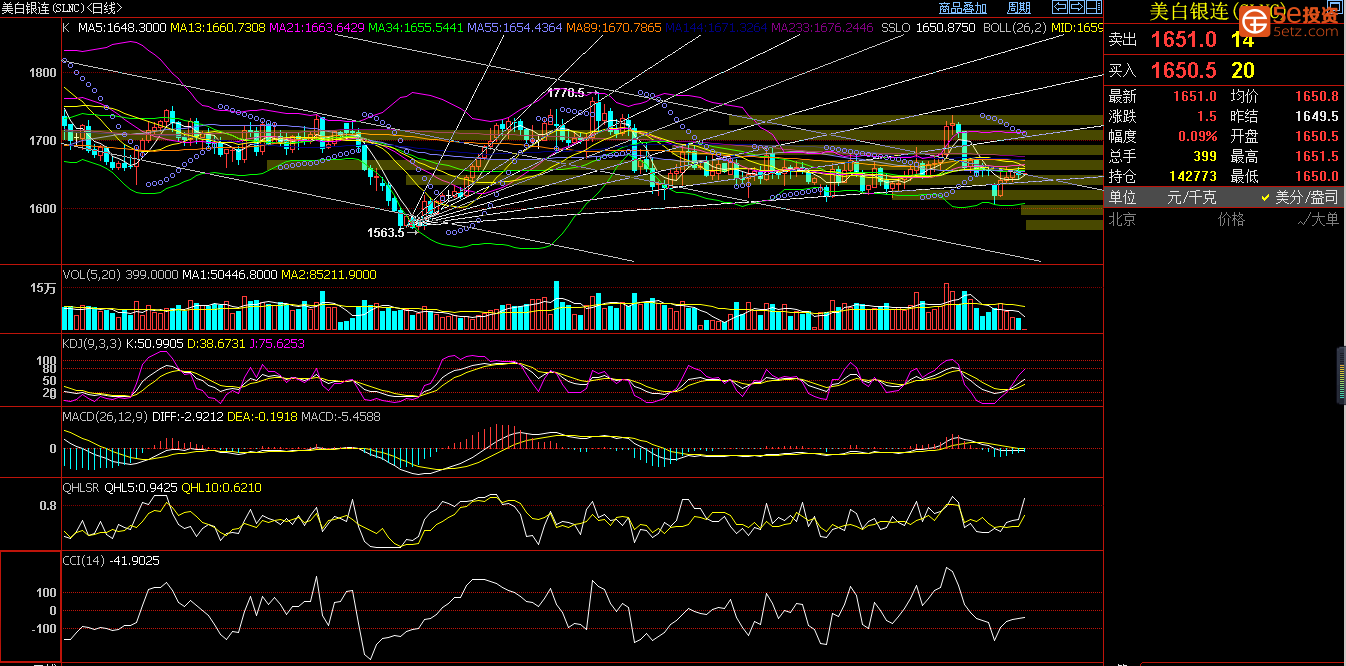Click the DIFF:-2.9212 MACD value label

click(x=188, y=416)
